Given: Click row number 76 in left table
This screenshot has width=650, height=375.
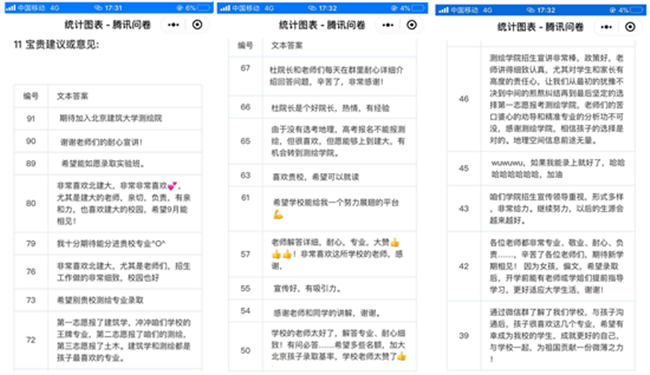Looking at the screenshot, I should pyautogui.click(x=31, y=271).
